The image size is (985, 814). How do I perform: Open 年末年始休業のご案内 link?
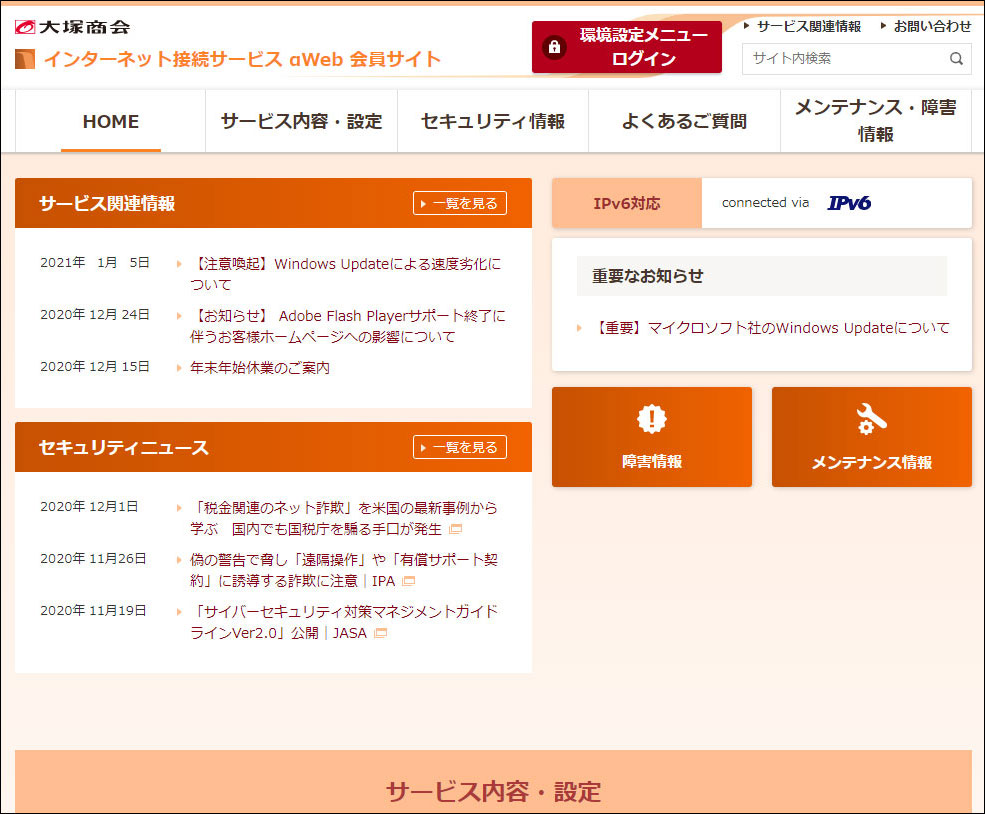click(x=260, y=367)
